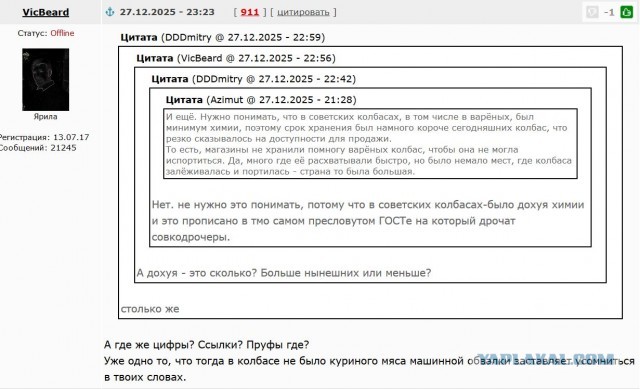
Task: Click the Ярила user rank label
Action: pos(45,116)
